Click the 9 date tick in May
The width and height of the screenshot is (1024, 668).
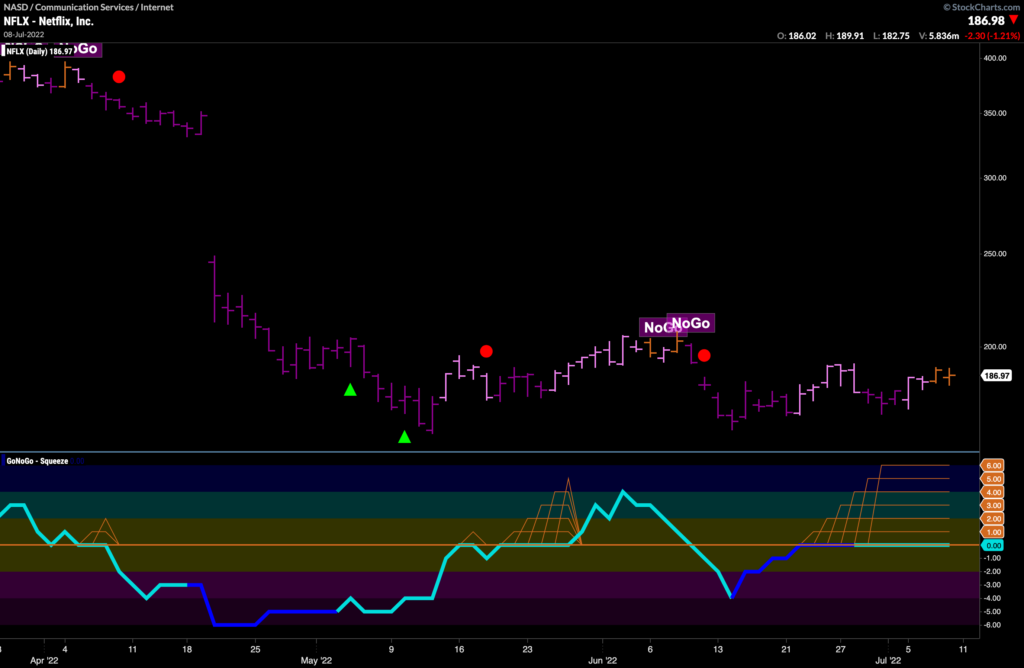(x=391, y=649)
